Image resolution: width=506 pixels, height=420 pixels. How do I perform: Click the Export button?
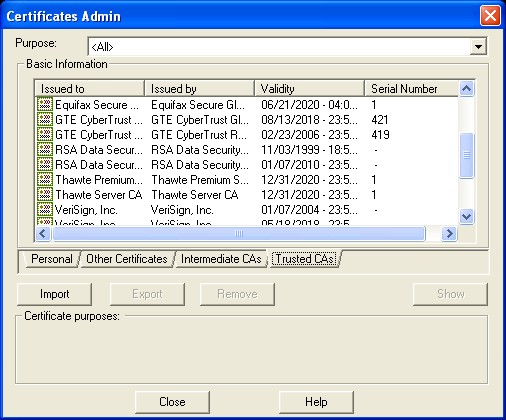(147, 294)
